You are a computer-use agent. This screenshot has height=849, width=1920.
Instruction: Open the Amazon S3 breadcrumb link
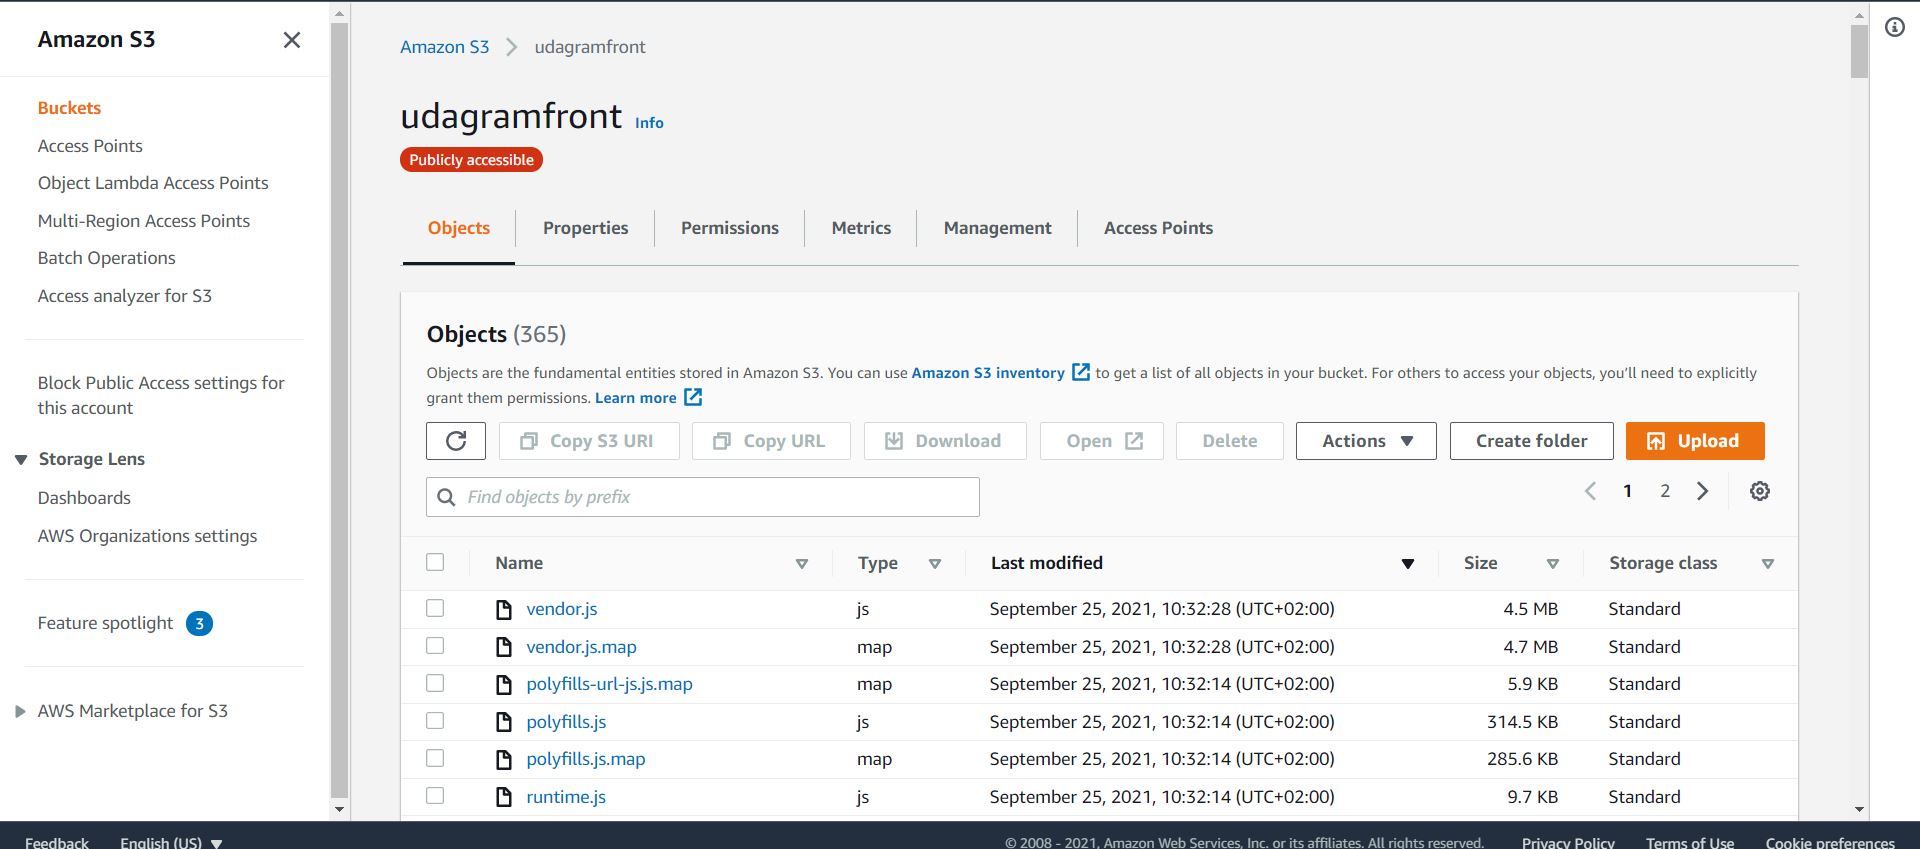tap(445, 47)
